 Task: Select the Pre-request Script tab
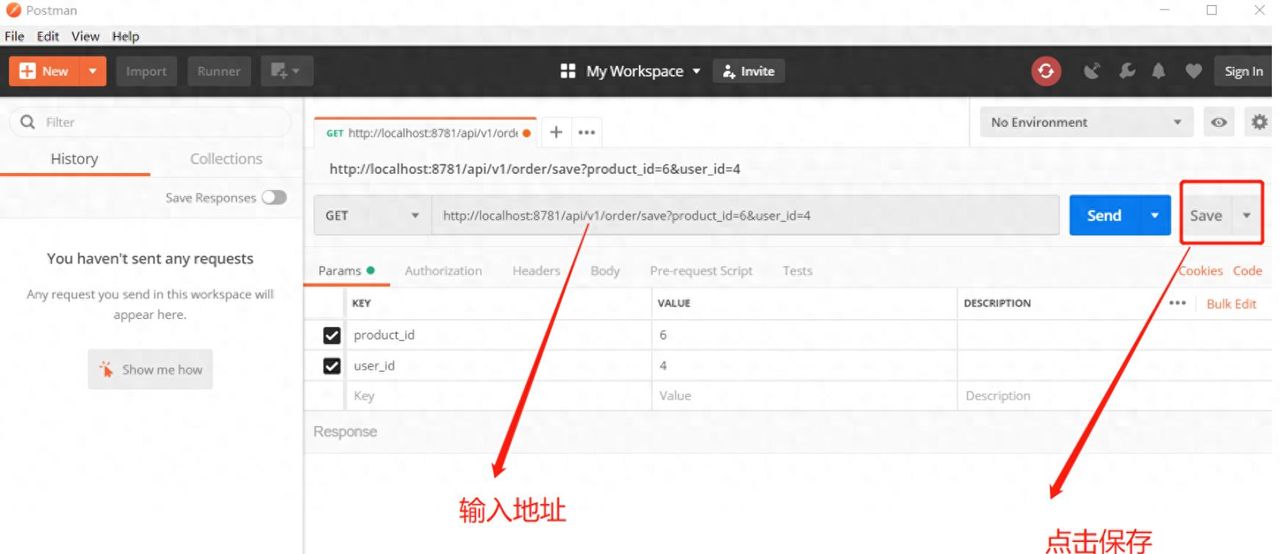pos(701,271)
